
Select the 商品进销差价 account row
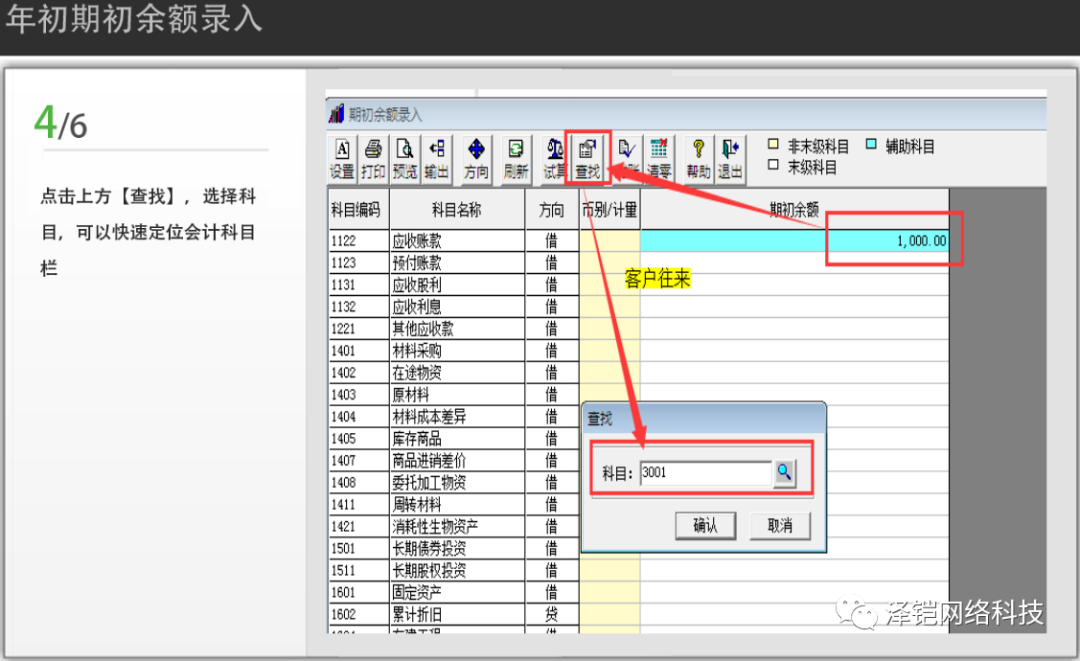click(x=457, y=461)
